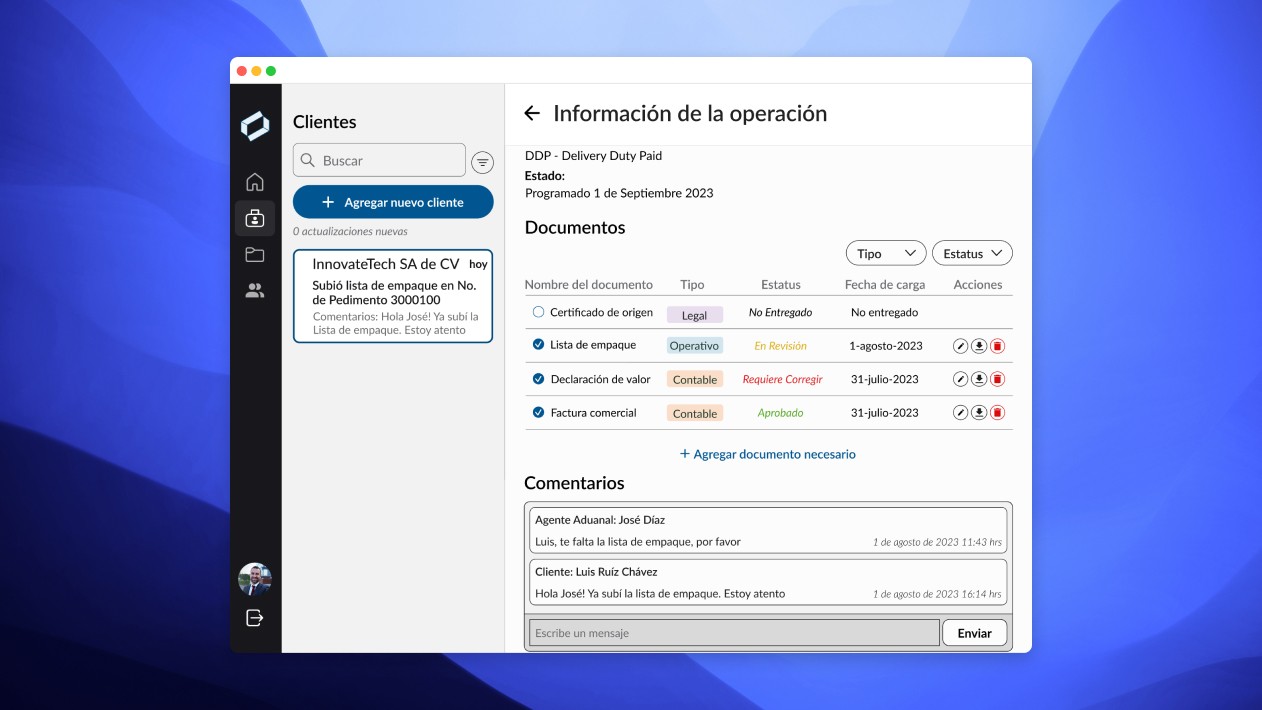The height and width of the screenshot is (710, 1262).
Task: Delete the Factura comercial document
Action: click(x=998, y=412)
